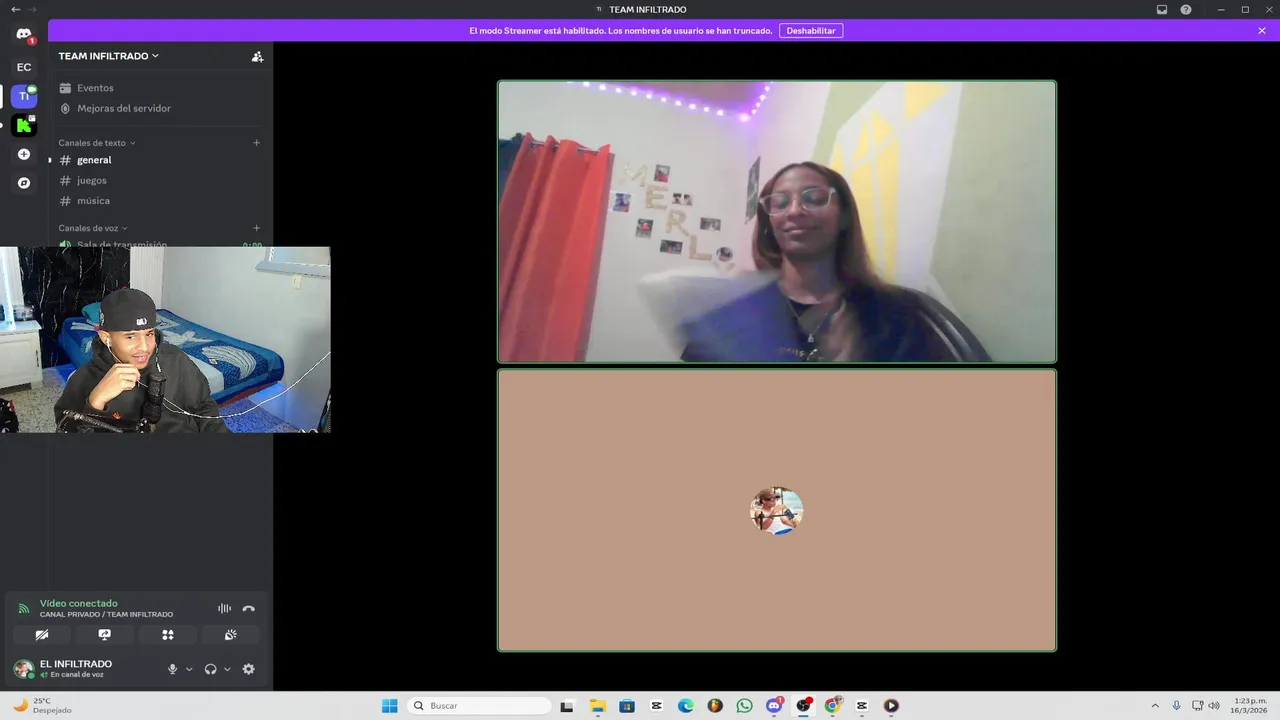Open the taskbar clock and date
The width and height of the screenshot is (1280, 720).
pyautogui.click(x=1250, y=706)
